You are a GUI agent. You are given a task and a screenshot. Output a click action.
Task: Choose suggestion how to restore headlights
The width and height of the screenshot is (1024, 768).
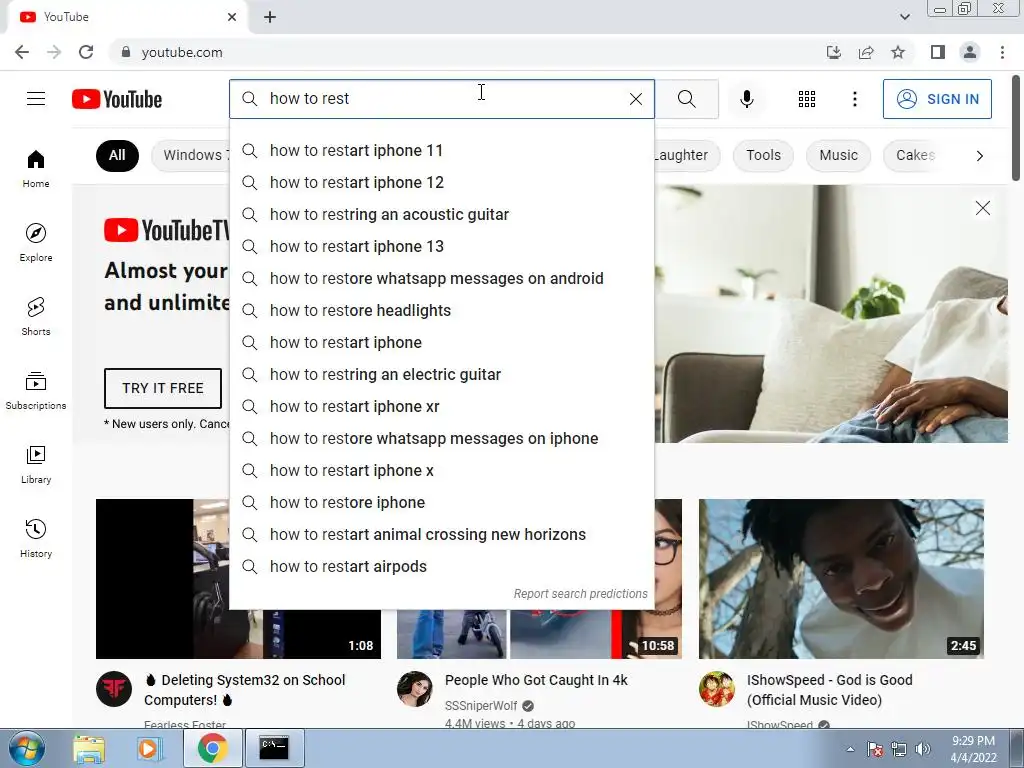(x=441, y=310)
